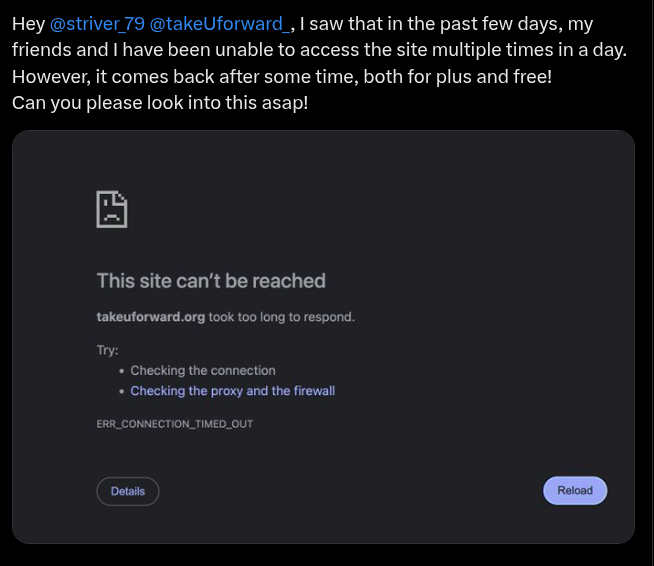Click 'Can you please look into this asap!' line
The width and height of the screenshot is (654, 566).
click(x=160, y=102)
